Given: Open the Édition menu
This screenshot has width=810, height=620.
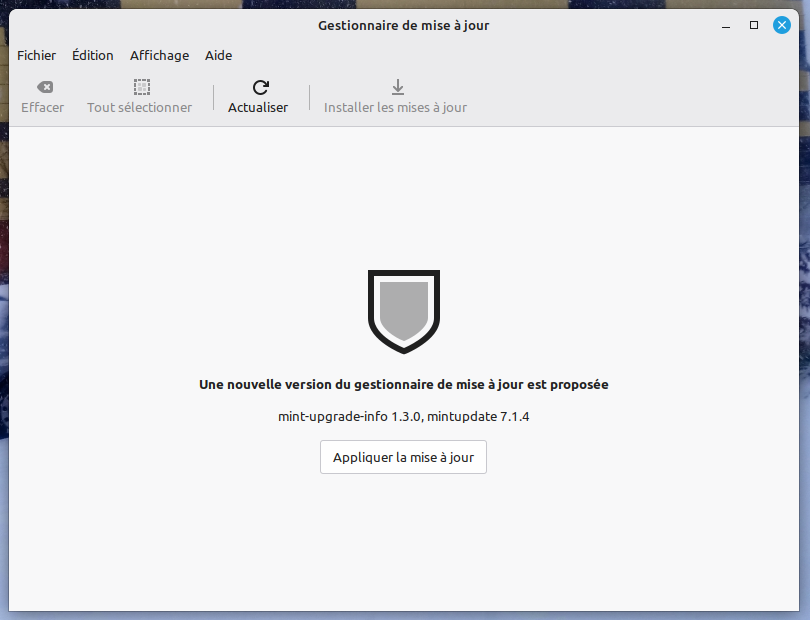Looking at the screenshot, I should (93, 56).
